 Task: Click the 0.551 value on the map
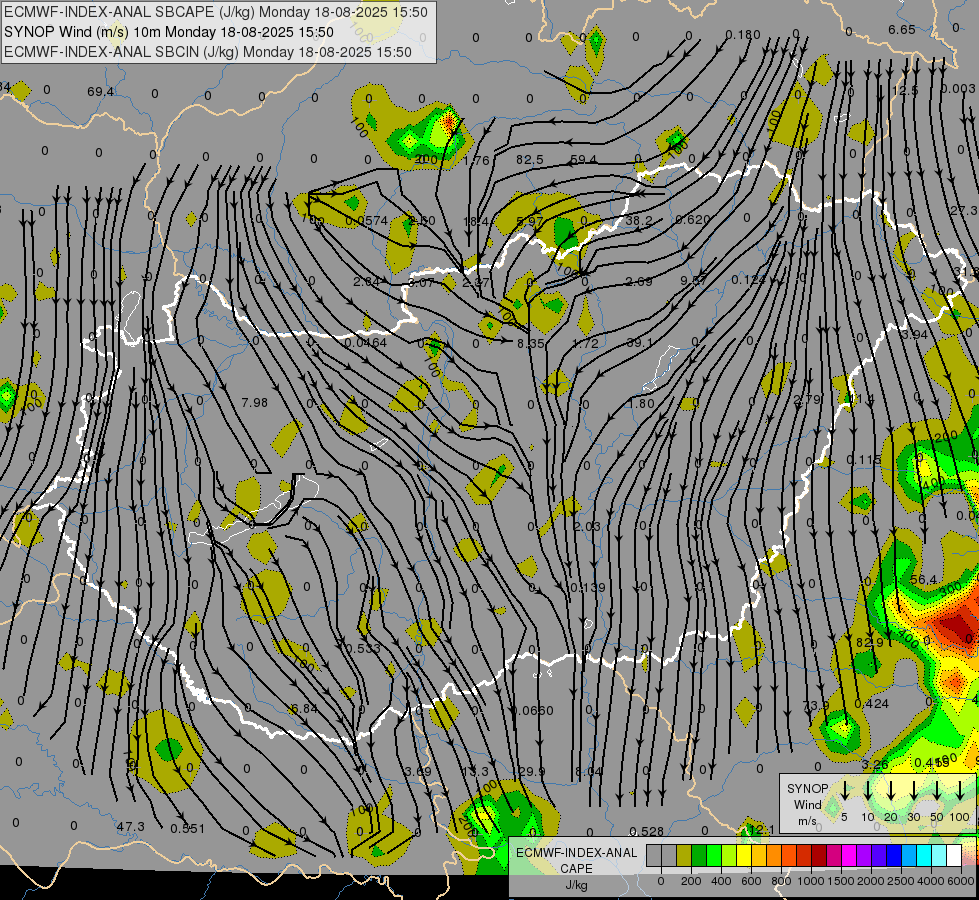click(187, 829)
